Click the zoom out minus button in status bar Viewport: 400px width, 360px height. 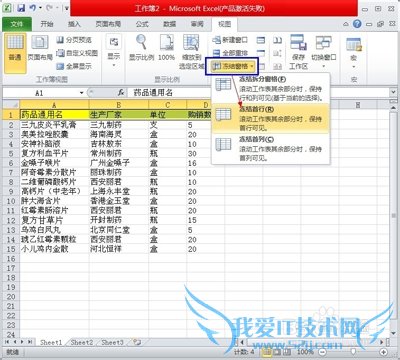[x=322, y=352]
